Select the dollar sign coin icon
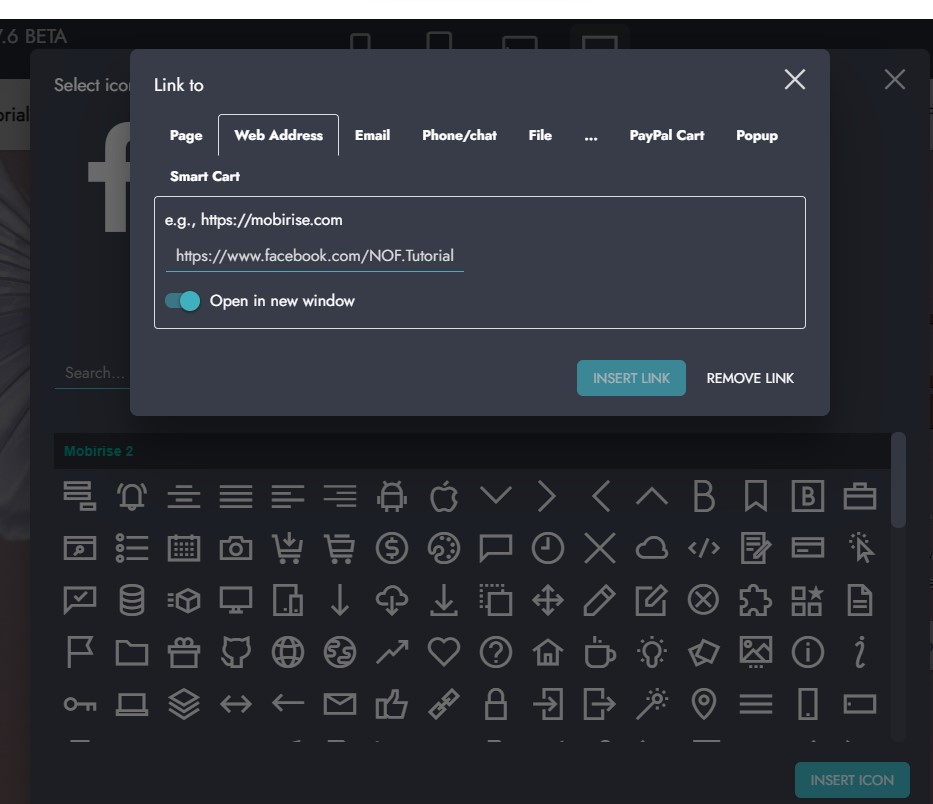Viewport: 933px width, 804px height. tap(392, 548)
